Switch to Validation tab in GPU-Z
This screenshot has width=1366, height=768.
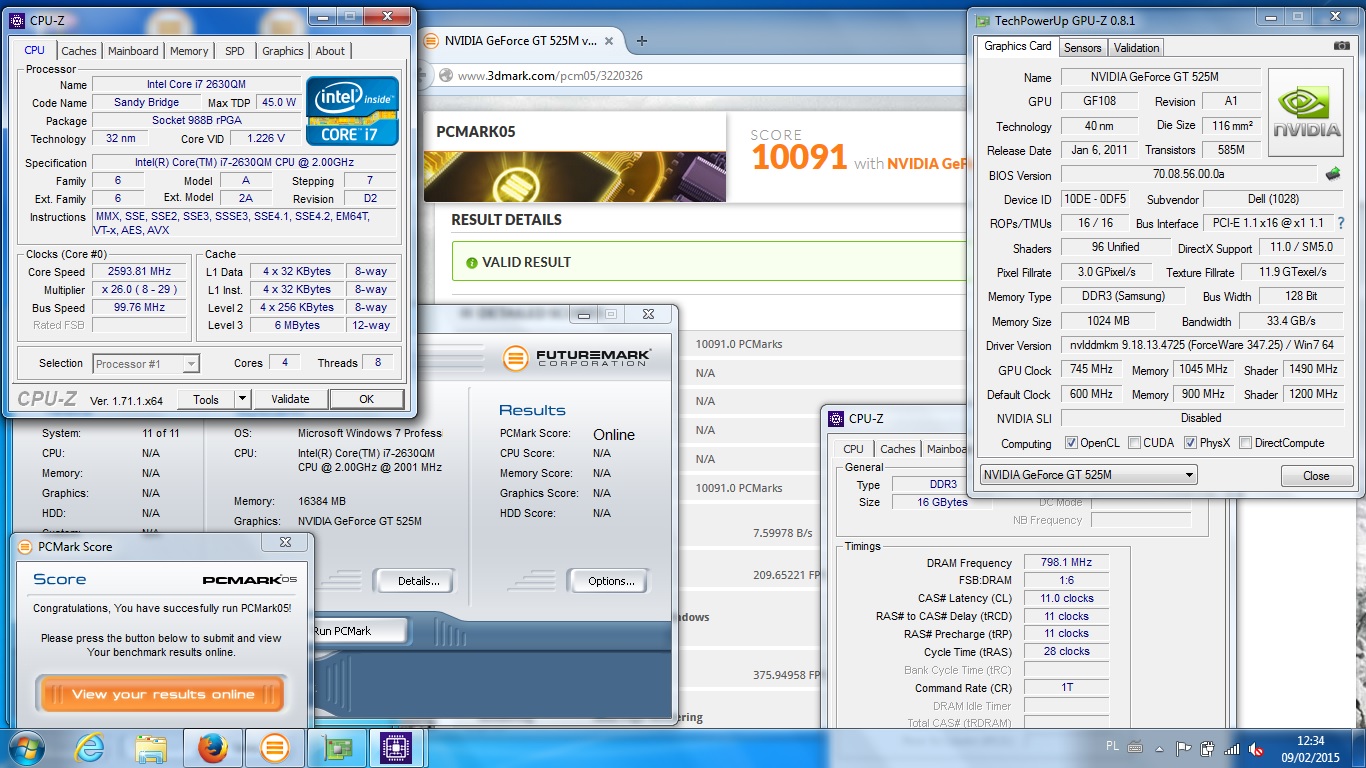[x=1136, y=48]
